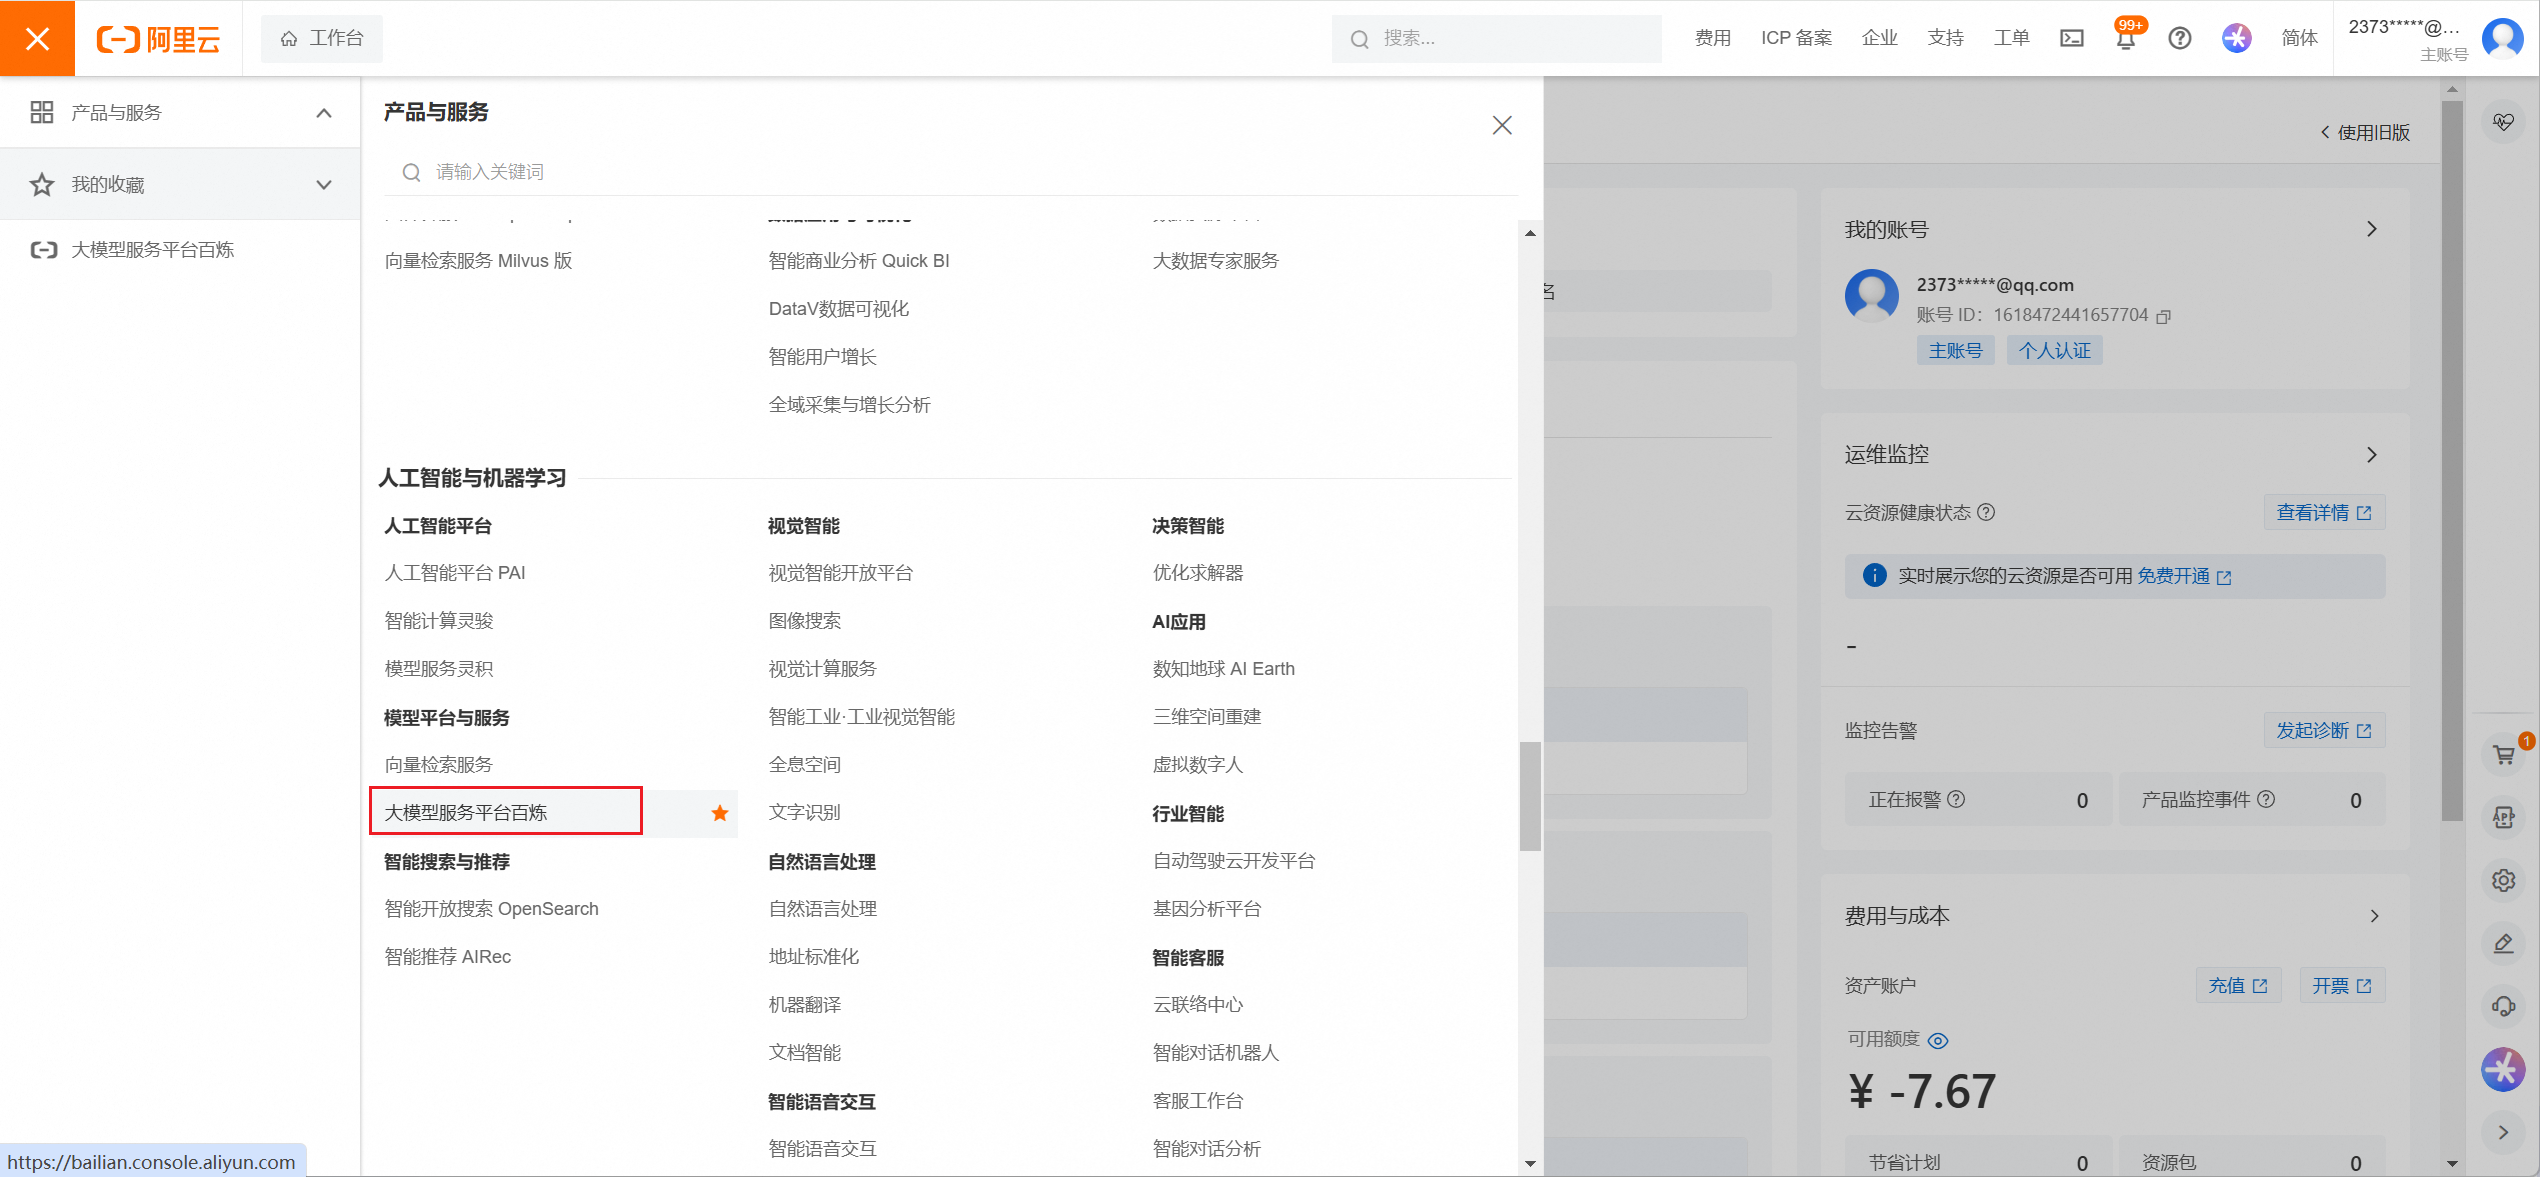
Task: Close the 产品与服务 panel
Action: 1502,125
